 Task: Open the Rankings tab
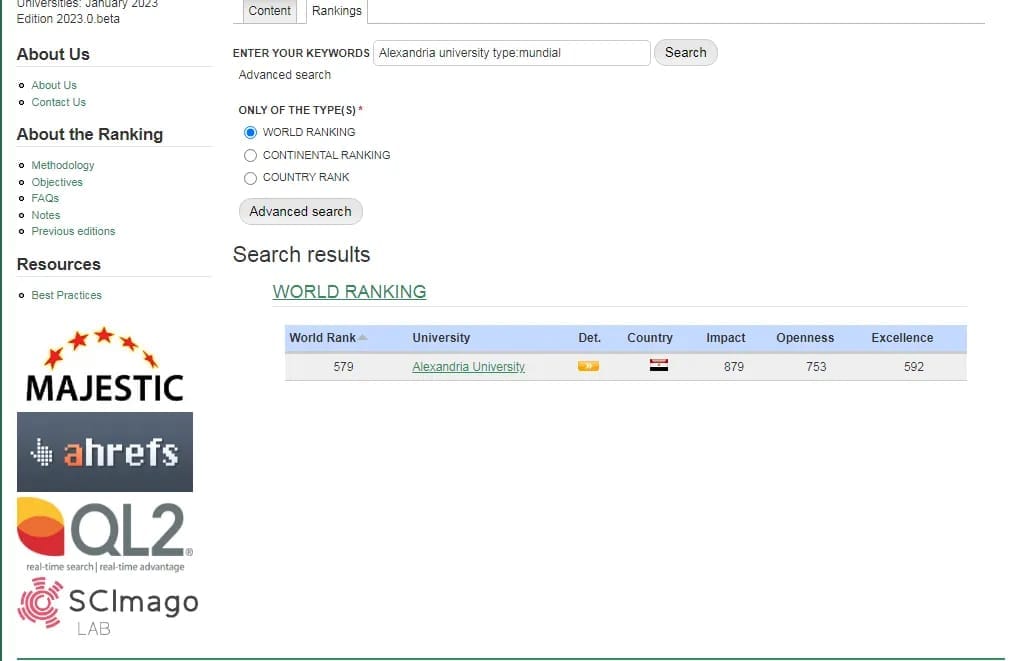point(337,11)
